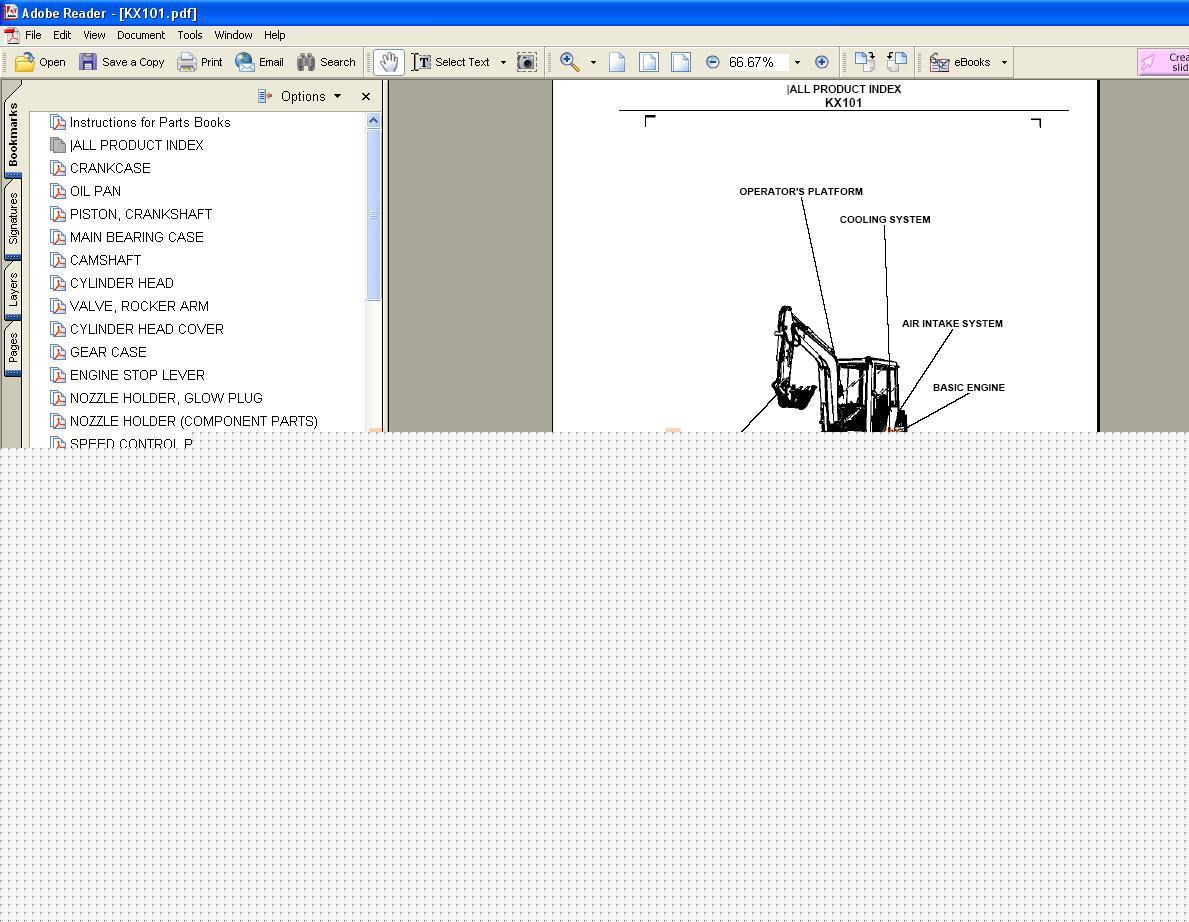Viewport: 1189px width, 922px height.
Task: Open the NOZZLE HOLDER (COMPONENT PARTS) bookmark
Action: (193, 421)
